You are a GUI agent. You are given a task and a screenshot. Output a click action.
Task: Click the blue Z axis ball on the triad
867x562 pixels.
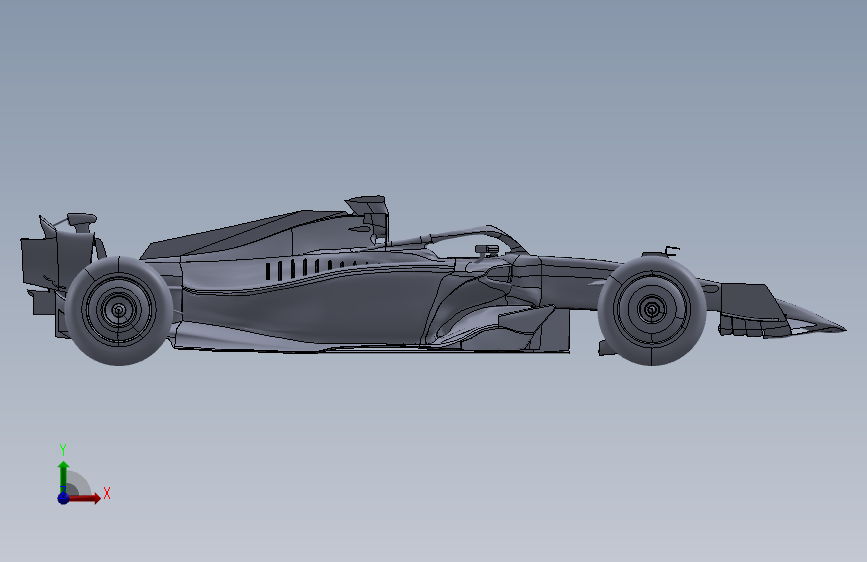point(63,498)
